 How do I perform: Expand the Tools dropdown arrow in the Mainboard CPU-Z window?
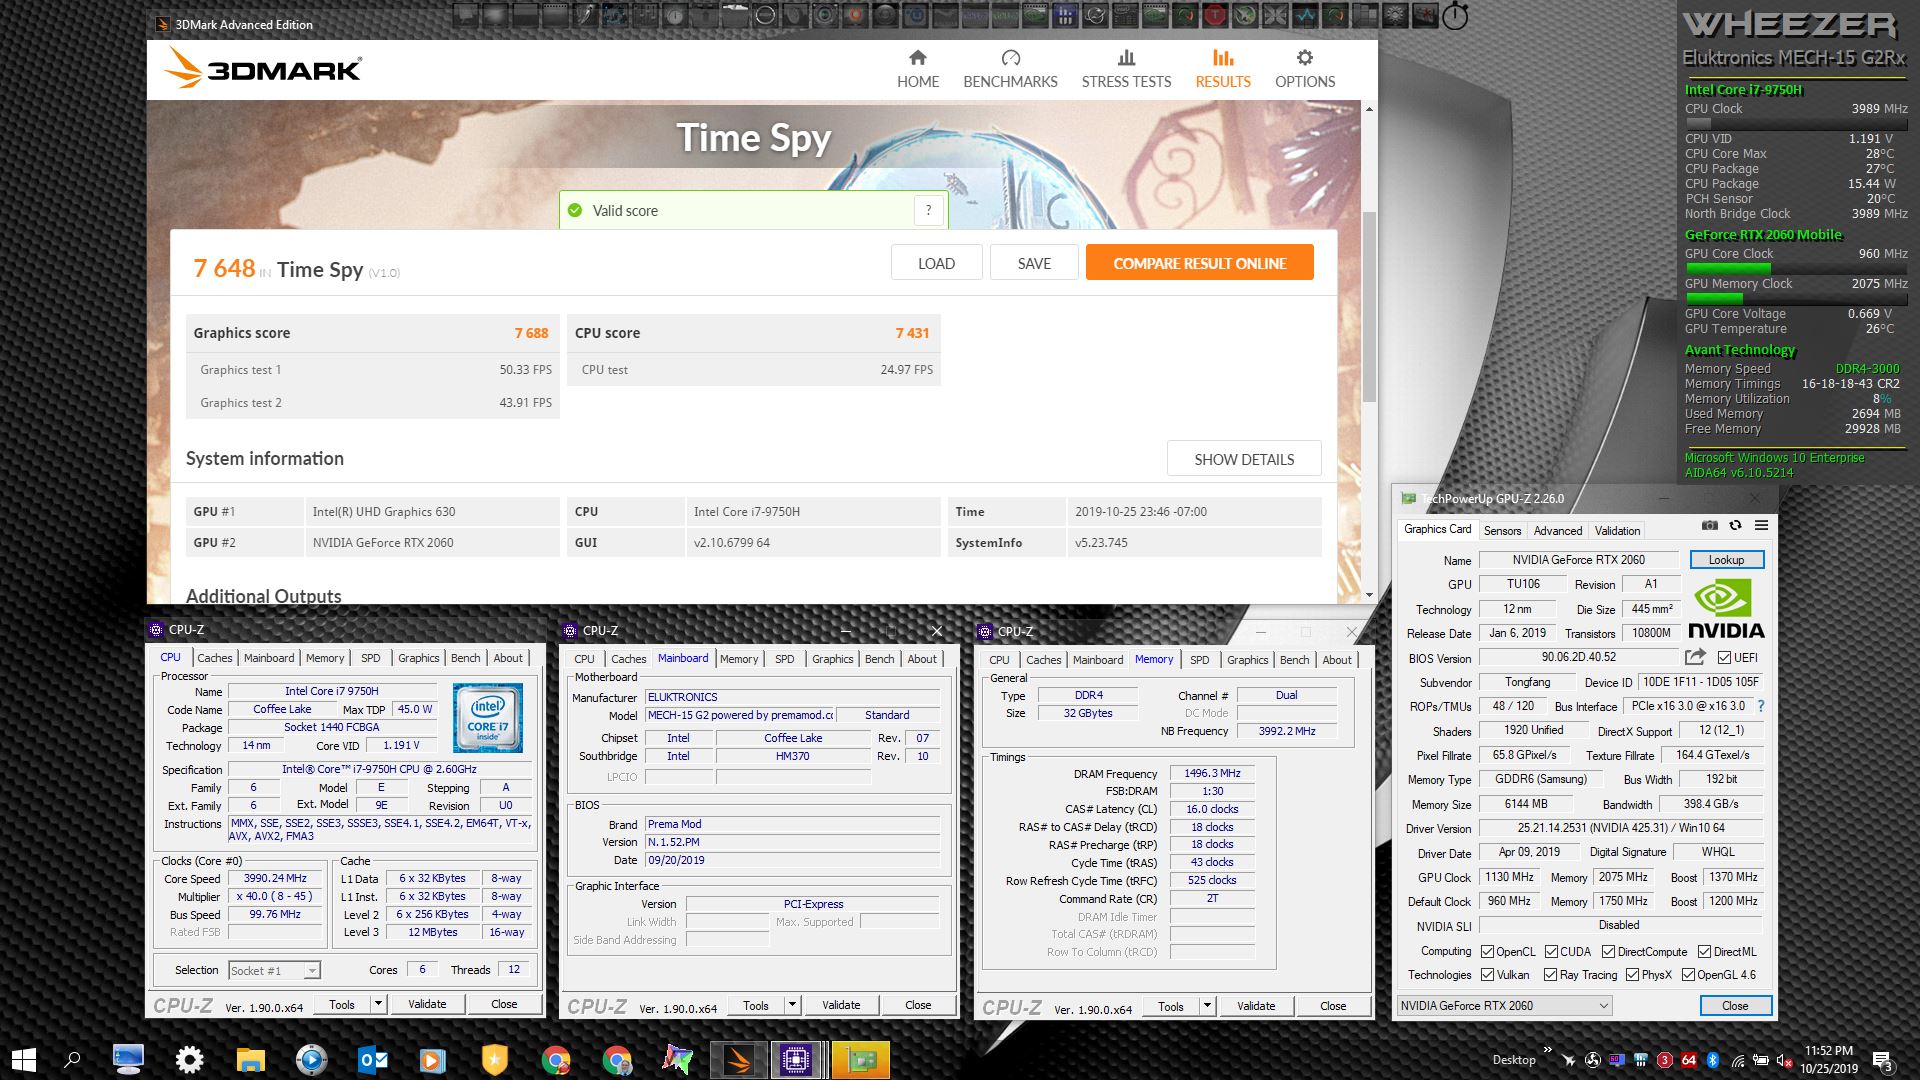[792, 1005]
